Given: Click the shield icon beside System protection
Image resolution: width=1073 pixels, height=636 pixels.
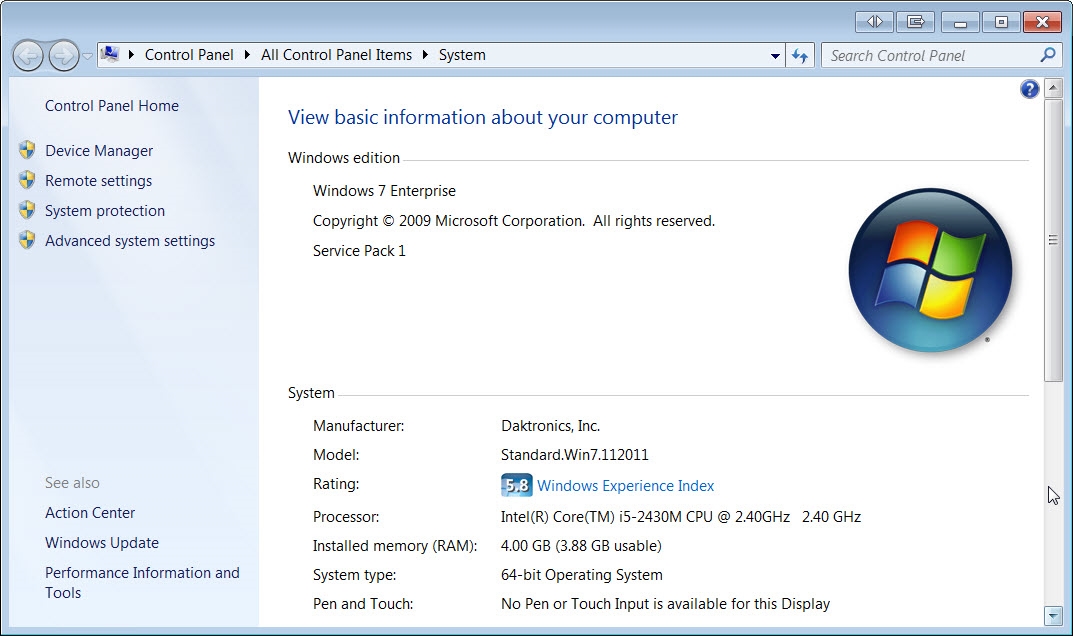Looking at the screenshot, I should pos(26,210).
